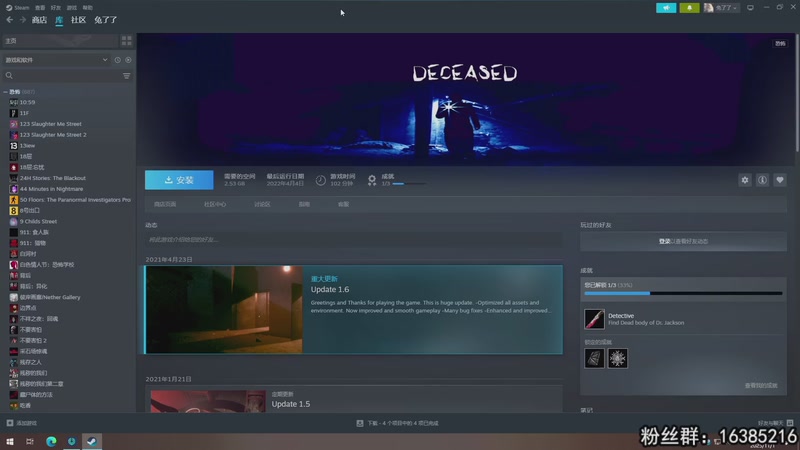The width and height of the screenshot is (800, 450).
Task: Select 10:59 in game list
Action: coord(27,102)
